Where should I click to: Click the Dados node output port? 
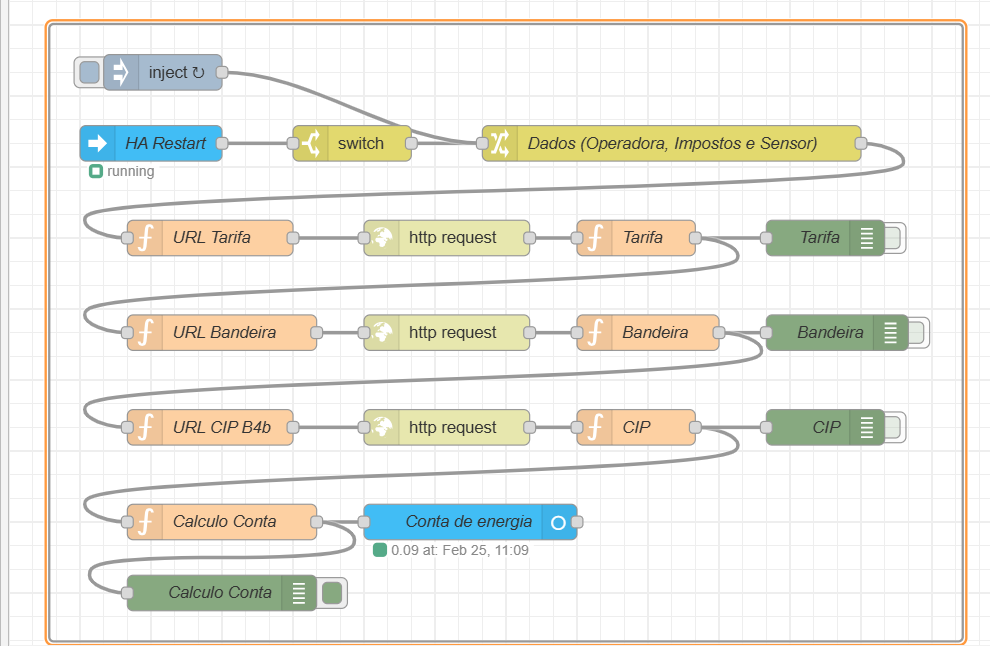(x=861, y=143)
